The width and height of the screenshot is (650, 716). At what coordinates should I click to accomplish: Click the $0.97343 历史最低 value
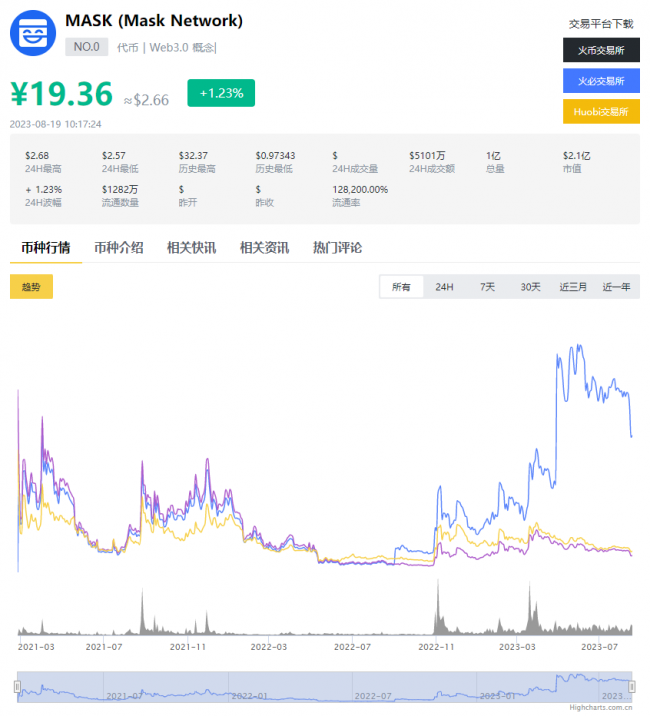coord(275,156)
